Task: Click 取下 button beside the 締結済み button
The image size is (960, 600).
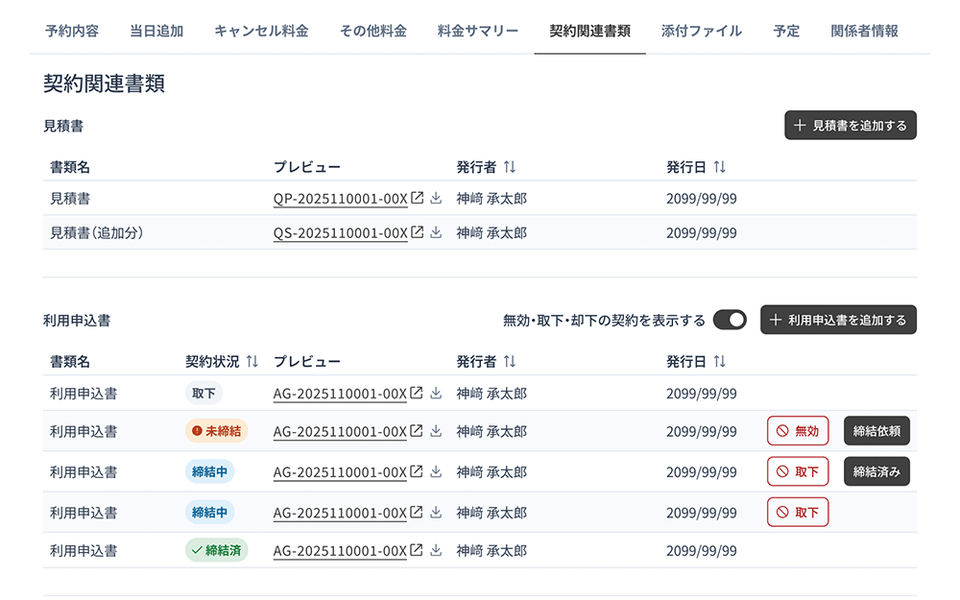Action: pos(798,471)
